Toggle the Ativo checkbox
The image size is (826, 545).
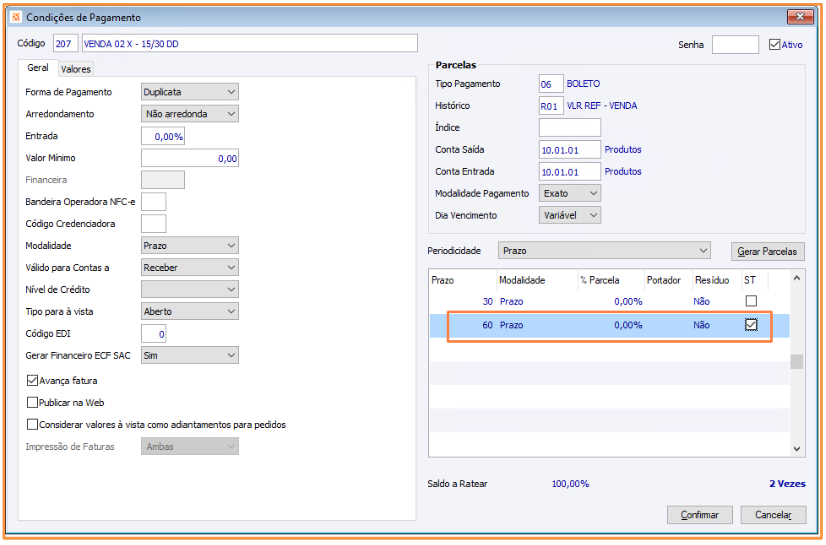pyautogui.click(x=774, y=45)
